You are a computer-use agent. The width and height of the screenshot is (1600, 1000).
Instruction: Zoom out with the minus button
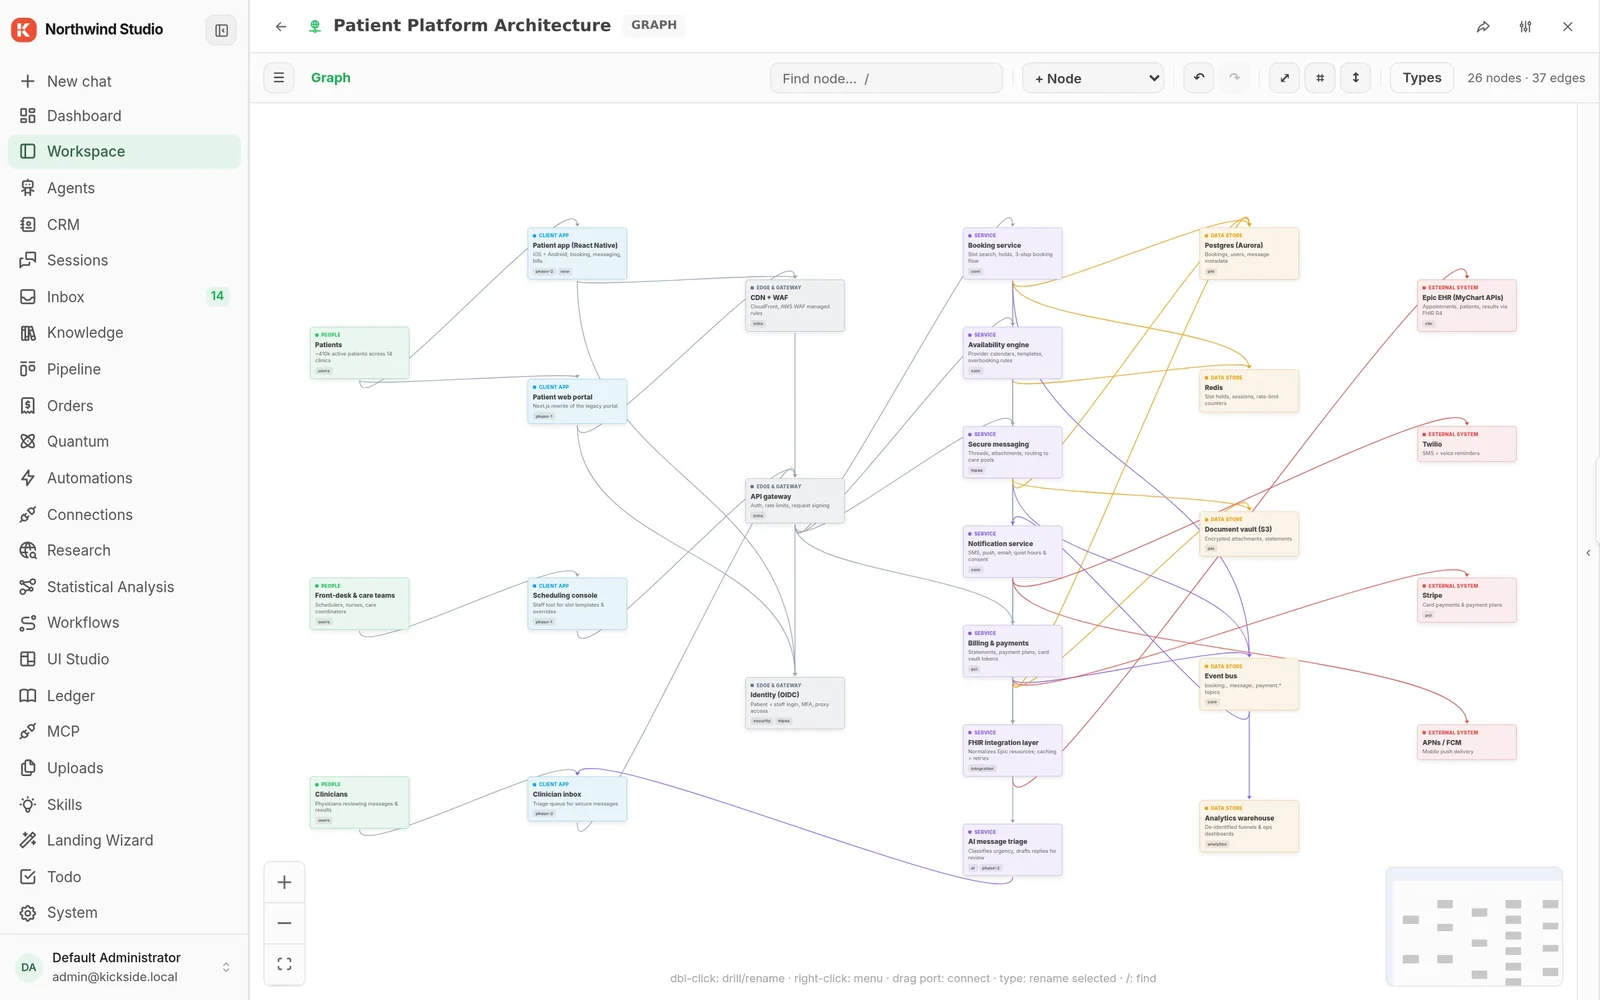click(284, 923)
